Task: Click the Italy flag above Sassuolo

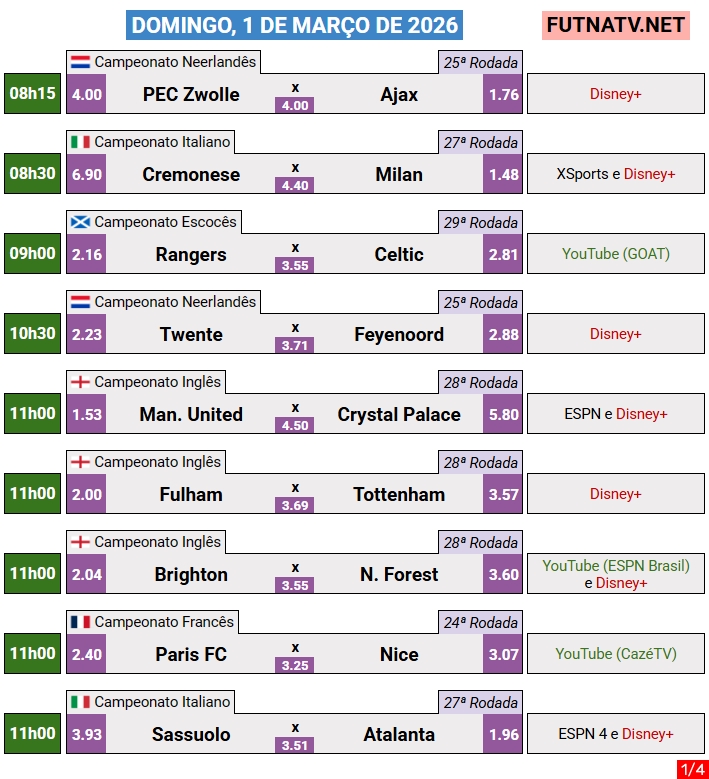Action: point(81,702)
